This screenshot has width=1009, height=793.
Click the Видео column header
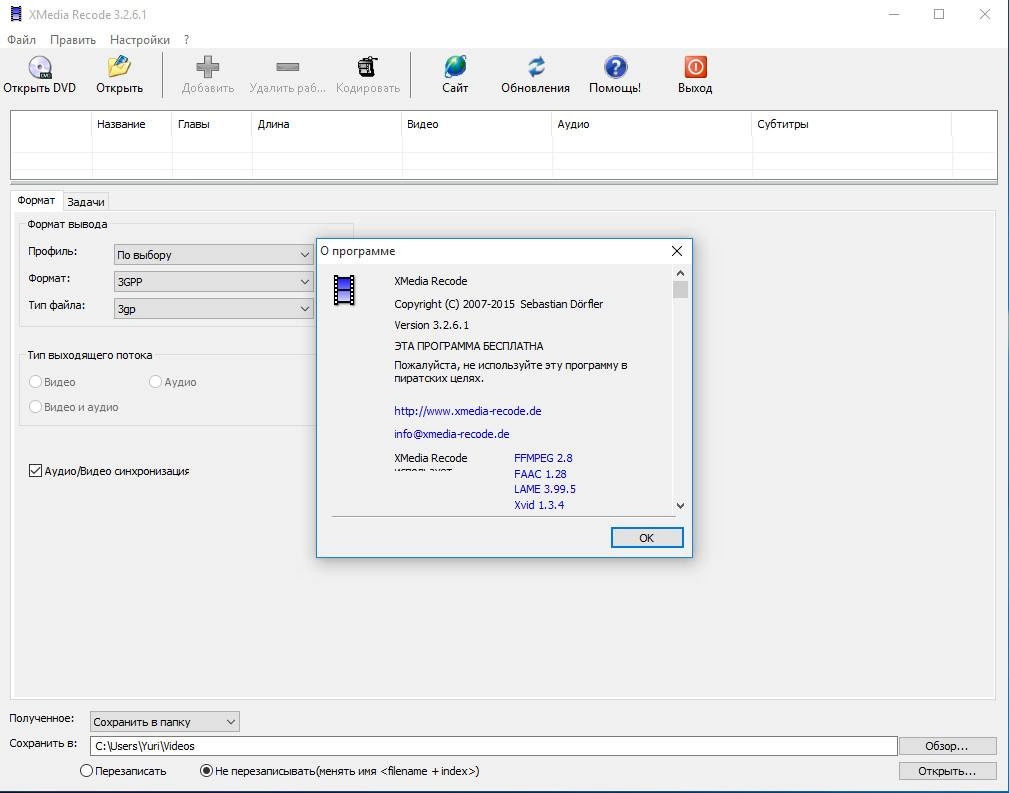tap(477, 124)
